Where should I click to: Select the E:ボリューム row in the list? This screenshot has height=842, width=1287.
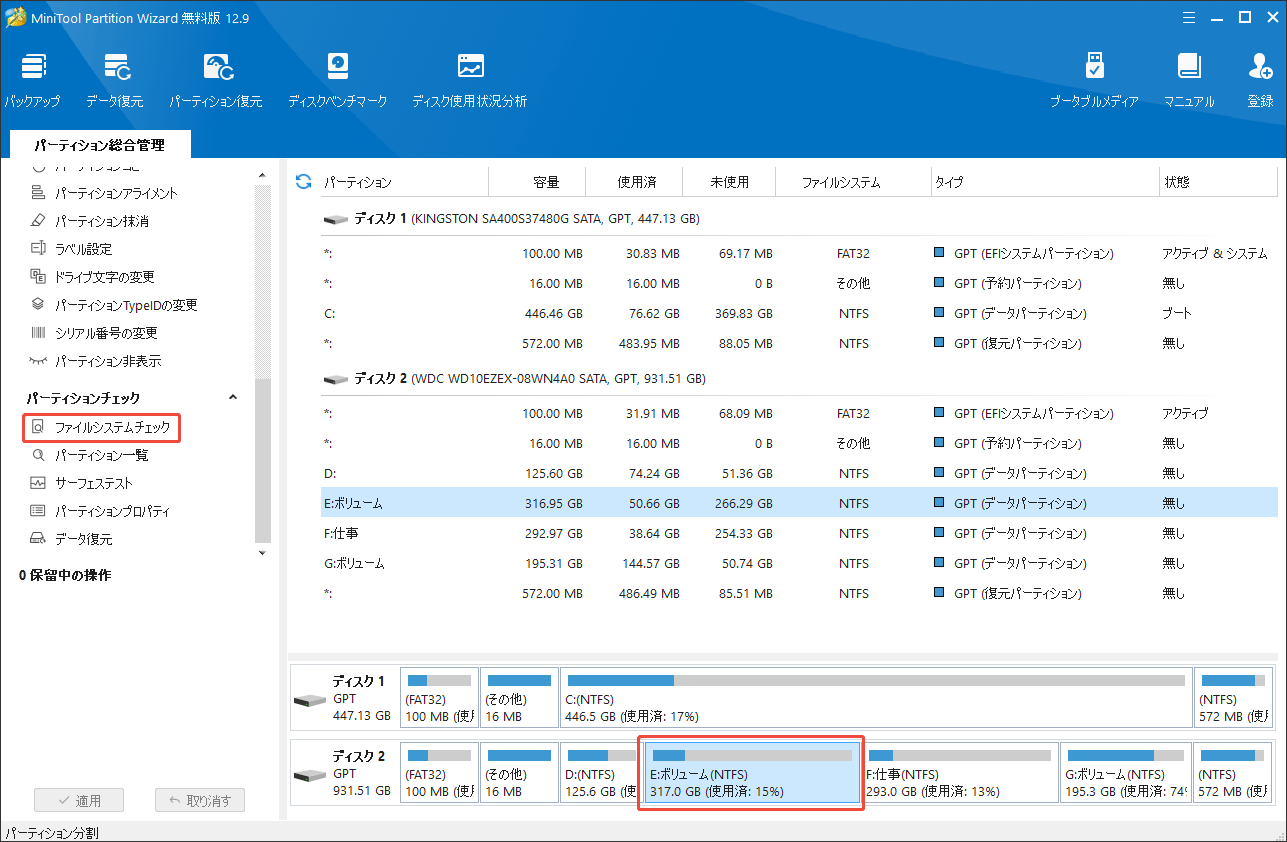pos(797,503)
